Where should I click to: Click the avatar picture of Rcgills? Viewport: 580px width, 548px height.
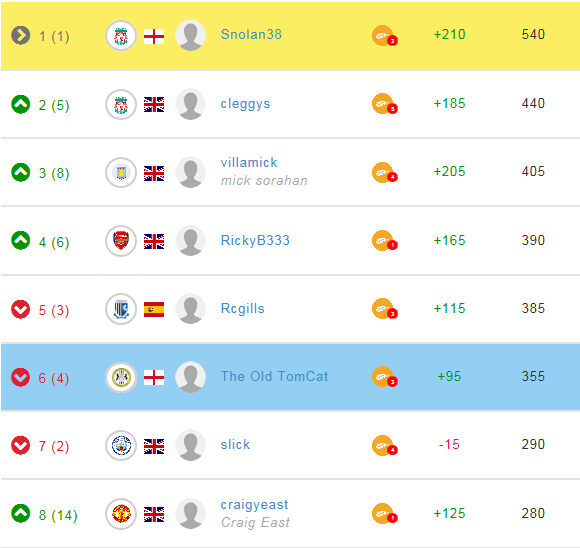point(190,309)
